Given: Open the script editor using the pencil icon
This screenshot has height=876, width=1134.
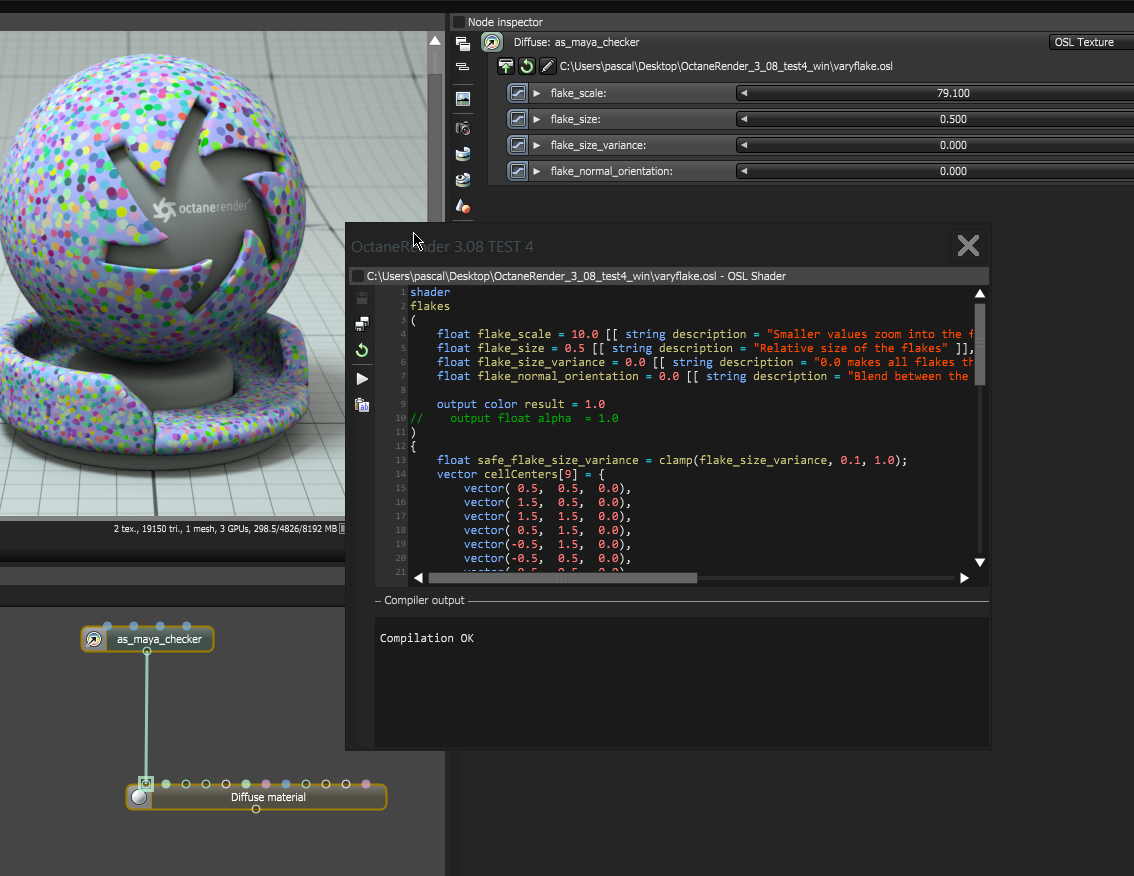Looking at the screenshot, I should click(x=547, y=67).
